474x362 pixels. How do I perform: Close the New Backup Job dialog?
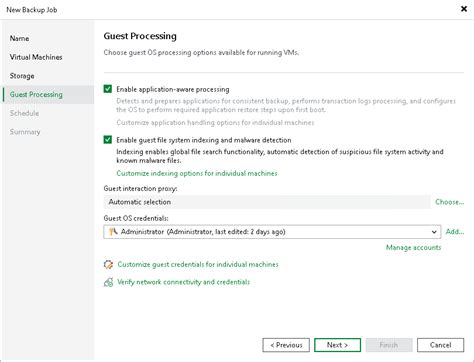point(464,9)
